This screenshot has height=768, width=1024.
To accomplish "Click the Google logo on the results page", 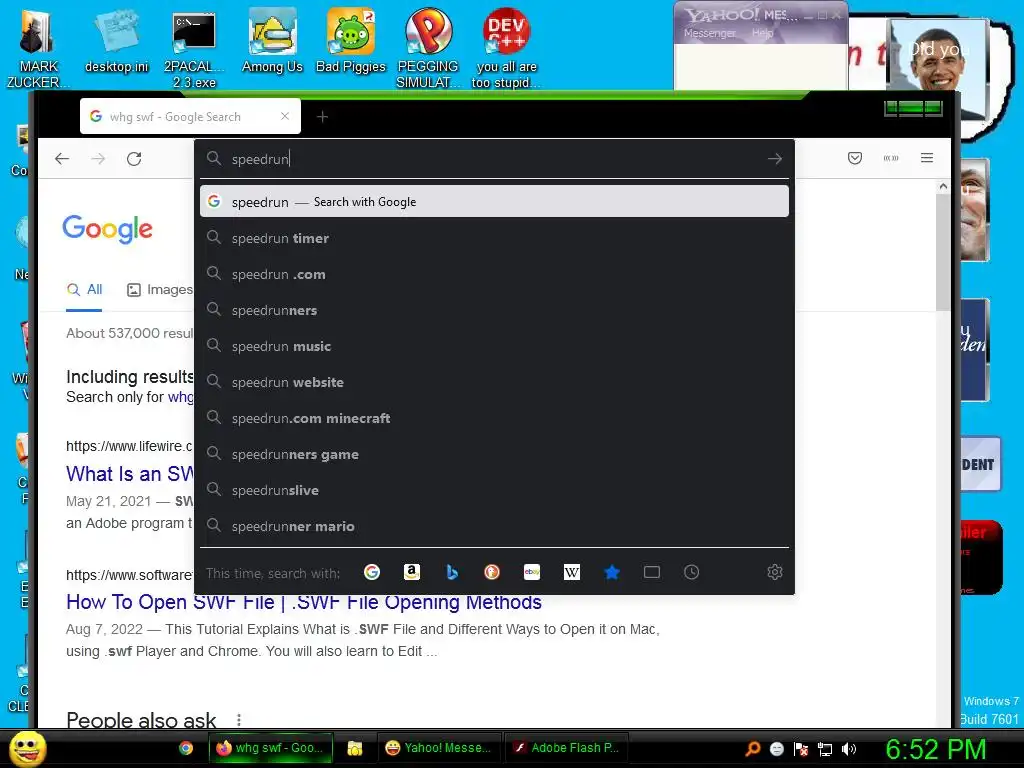I will [x=108, y=229].
